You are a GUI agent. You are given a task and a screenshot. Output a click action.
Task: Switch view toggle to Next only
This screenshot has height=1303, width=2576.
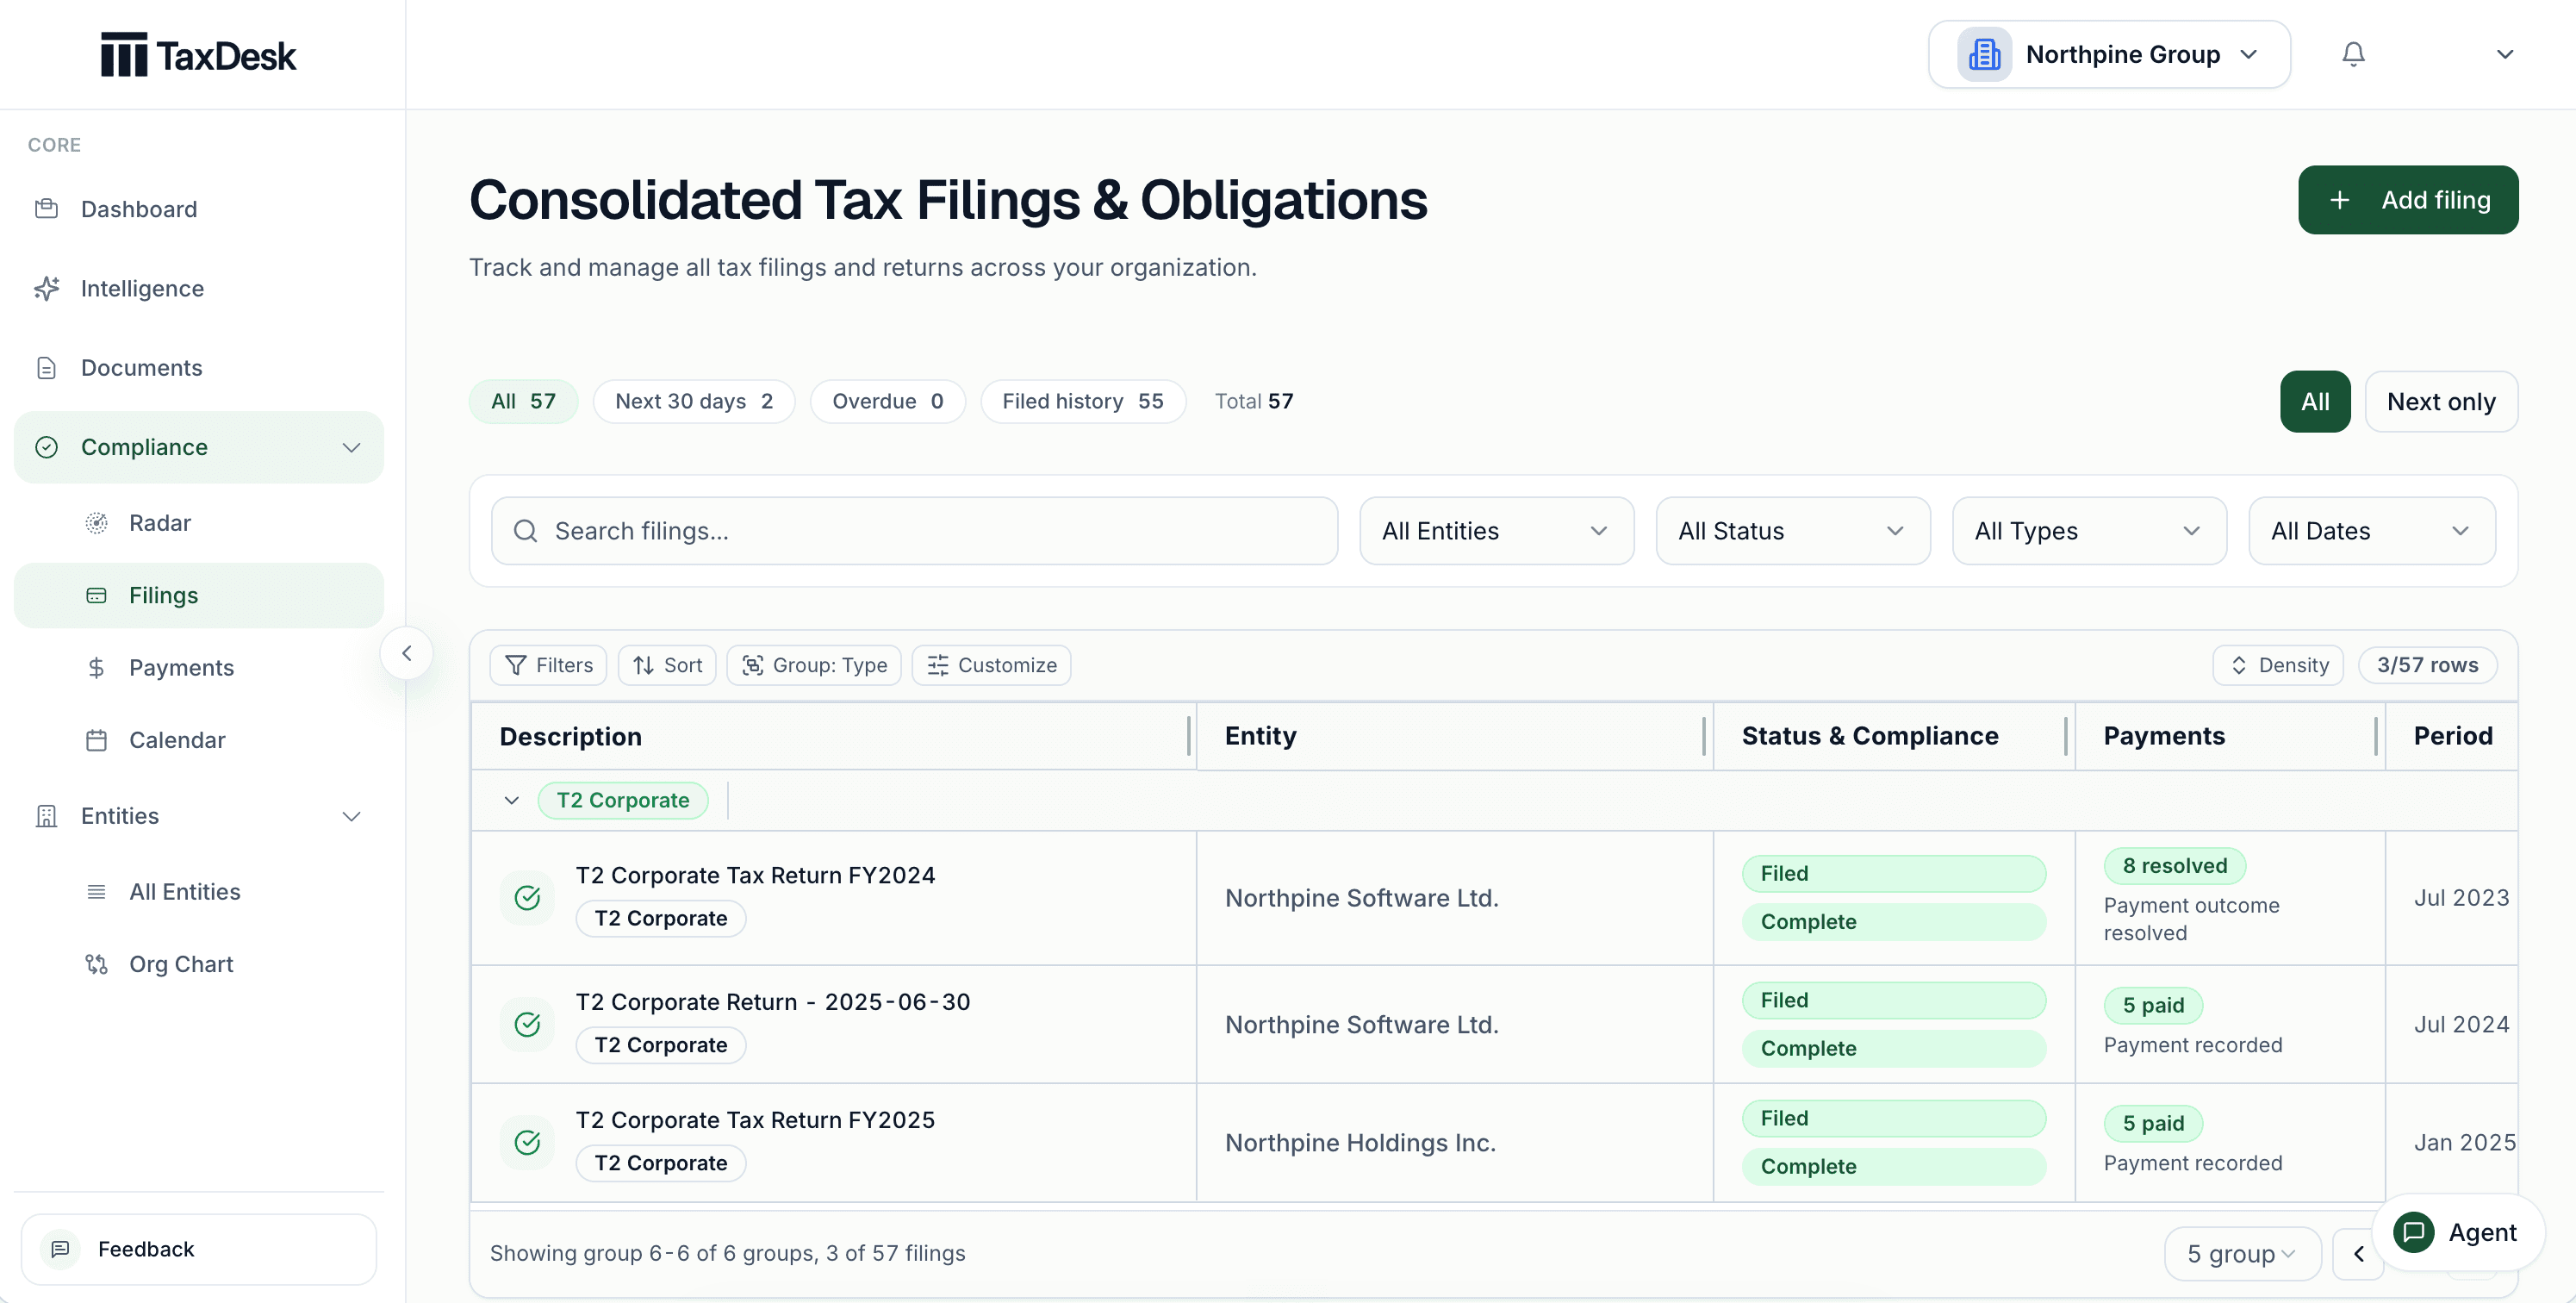point(2440,401)
